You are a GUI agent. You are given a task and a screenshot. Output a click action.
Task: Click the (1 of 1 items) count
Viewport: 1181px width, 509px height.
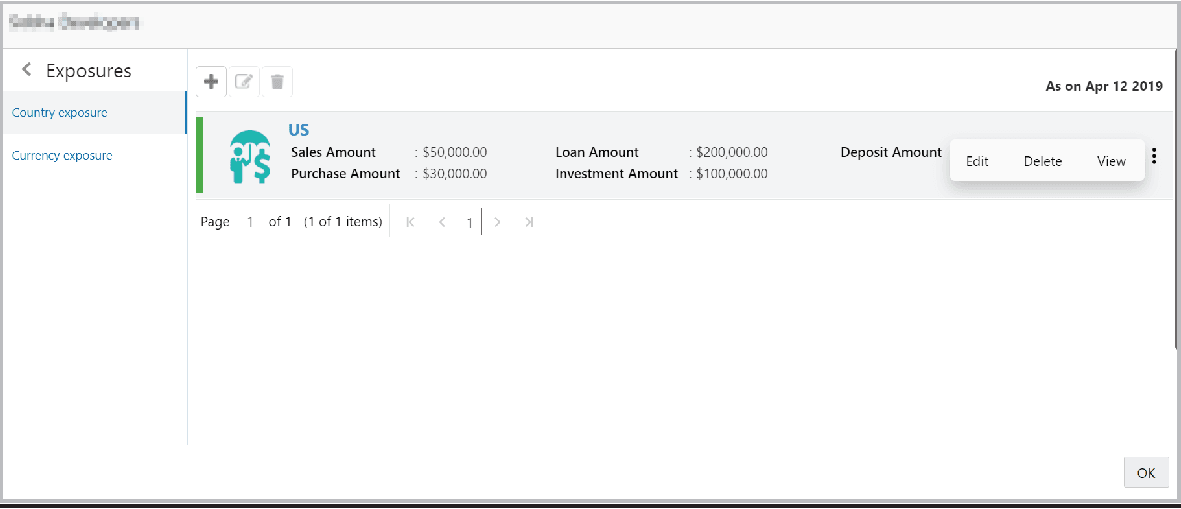pyautogui.click(x=343, y=222)
